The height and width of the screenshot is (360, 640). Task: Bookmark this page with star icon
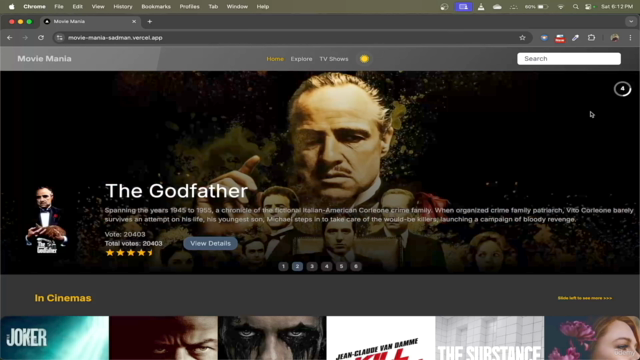click(522, 38)
